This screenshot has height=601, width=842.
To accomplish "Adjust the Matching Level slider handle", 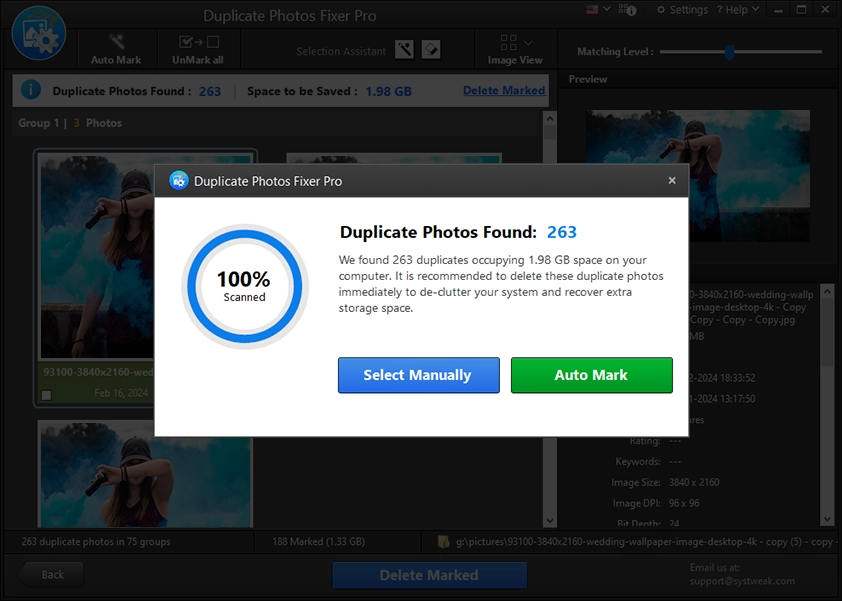I will (x=729, y=52).
